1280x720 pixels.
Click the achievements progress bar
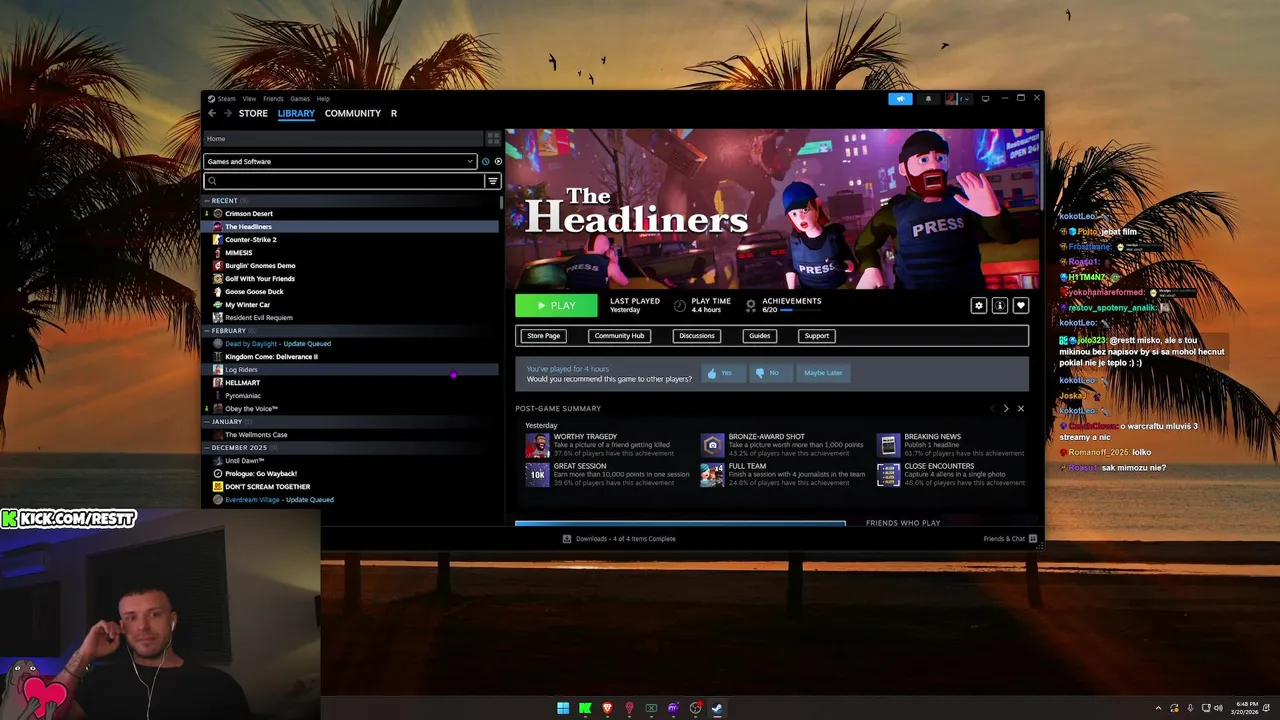[800, 310]
